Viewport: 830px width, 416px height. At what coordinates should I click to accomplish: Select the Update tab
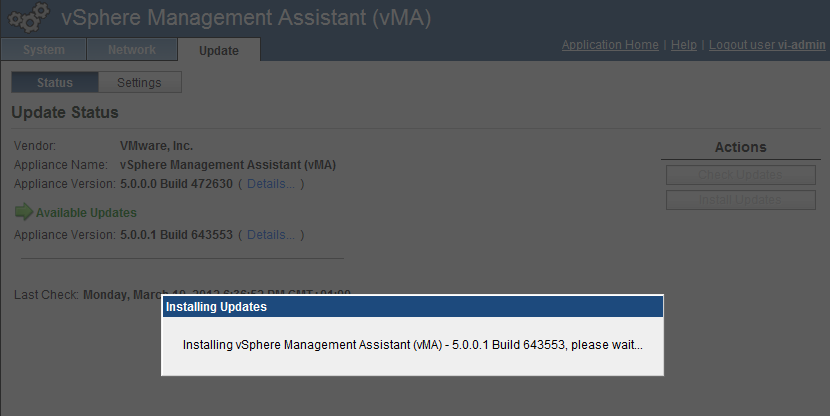(x=218, y=50)
